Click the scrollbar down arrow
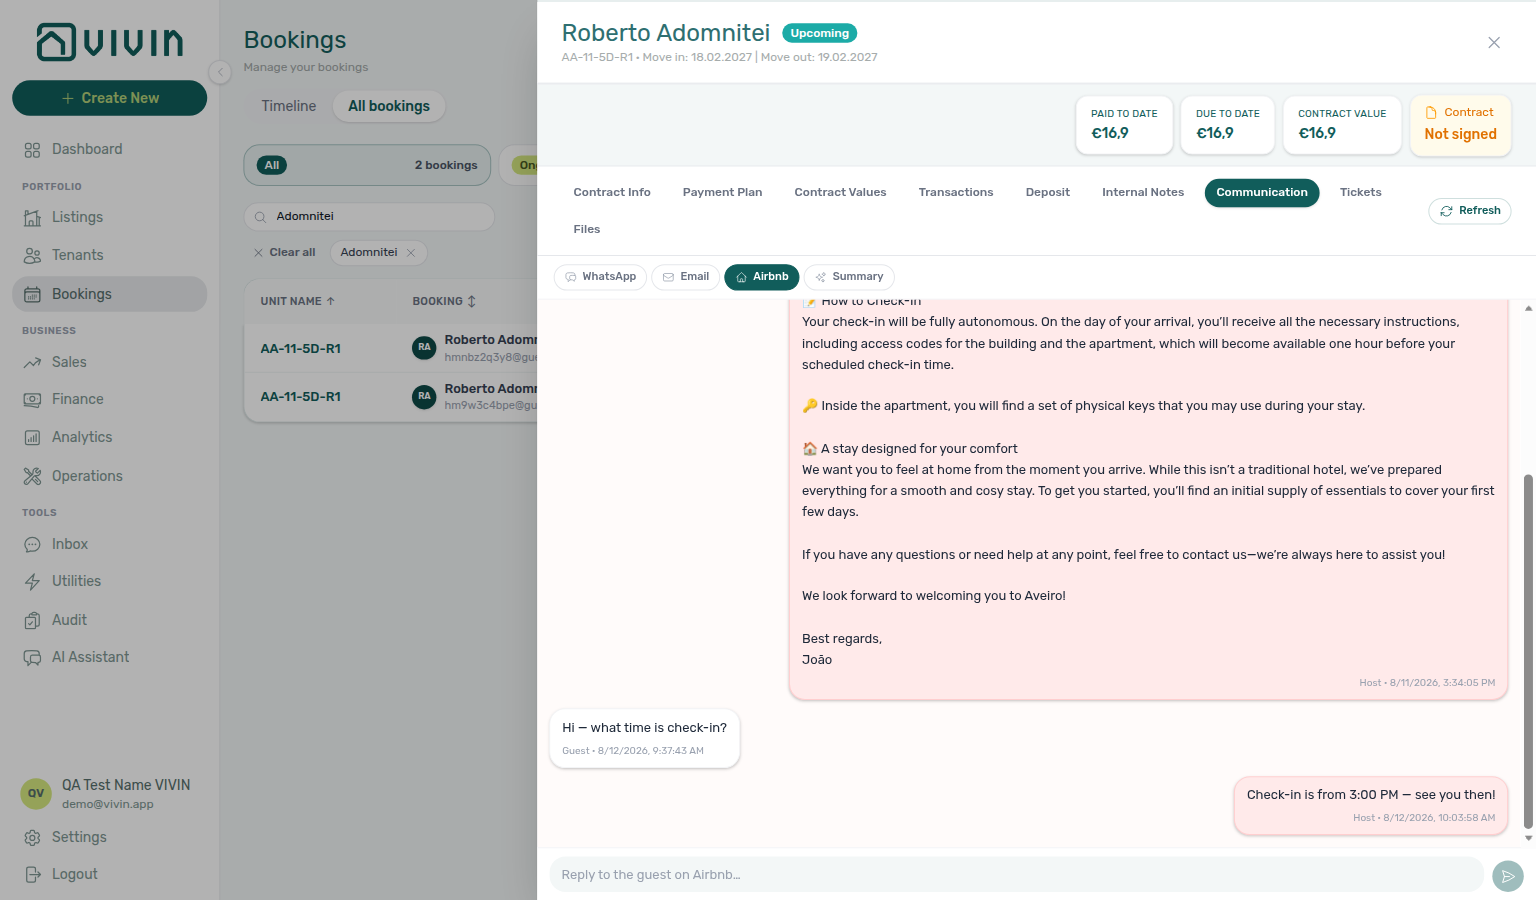This screenshot has height=900, width=1536. [1528, 838]
